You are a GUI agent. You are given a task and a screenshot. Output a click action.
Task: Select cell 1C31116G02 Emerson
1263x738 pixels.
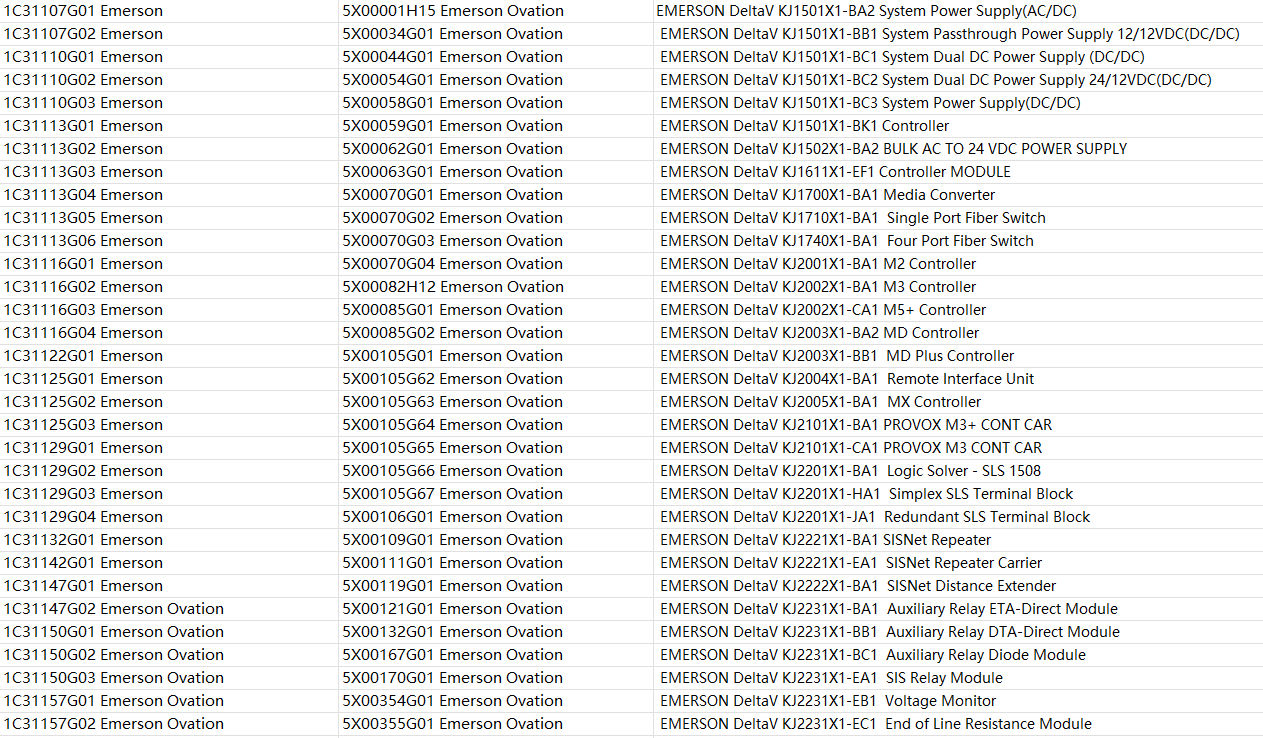coord(83,287)
